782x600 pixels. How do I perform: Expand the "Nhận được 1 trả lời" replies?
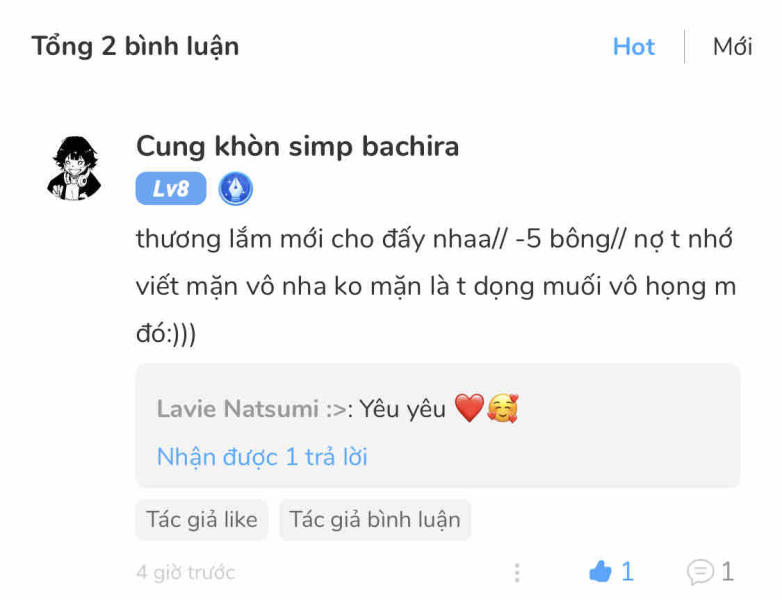tap(262, 457)
